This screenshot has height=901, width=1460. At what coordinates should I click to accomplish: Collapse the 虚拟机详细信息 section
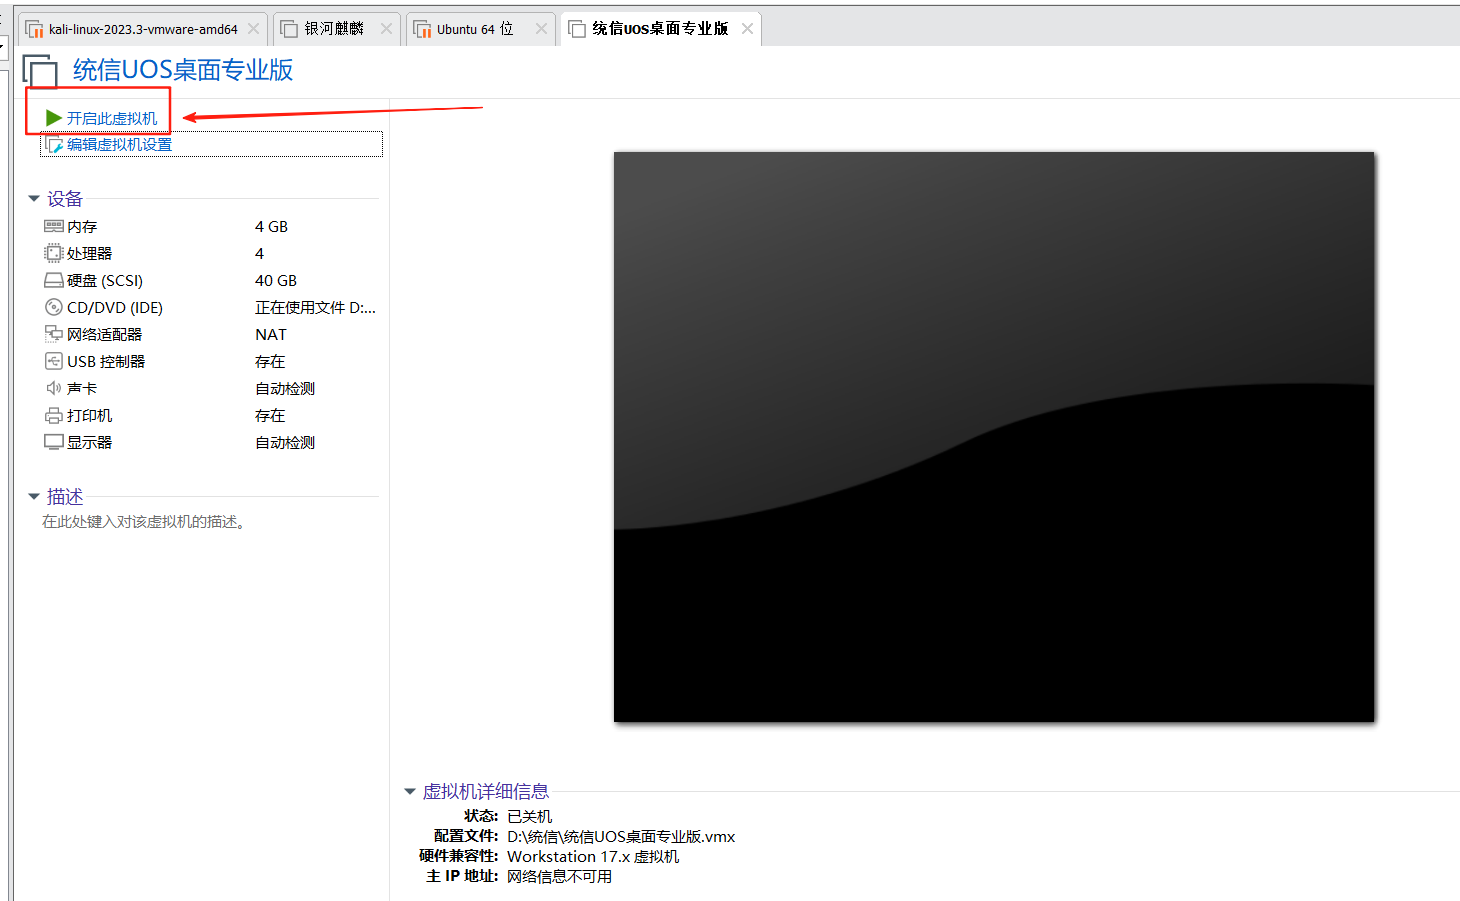(410, 792)
